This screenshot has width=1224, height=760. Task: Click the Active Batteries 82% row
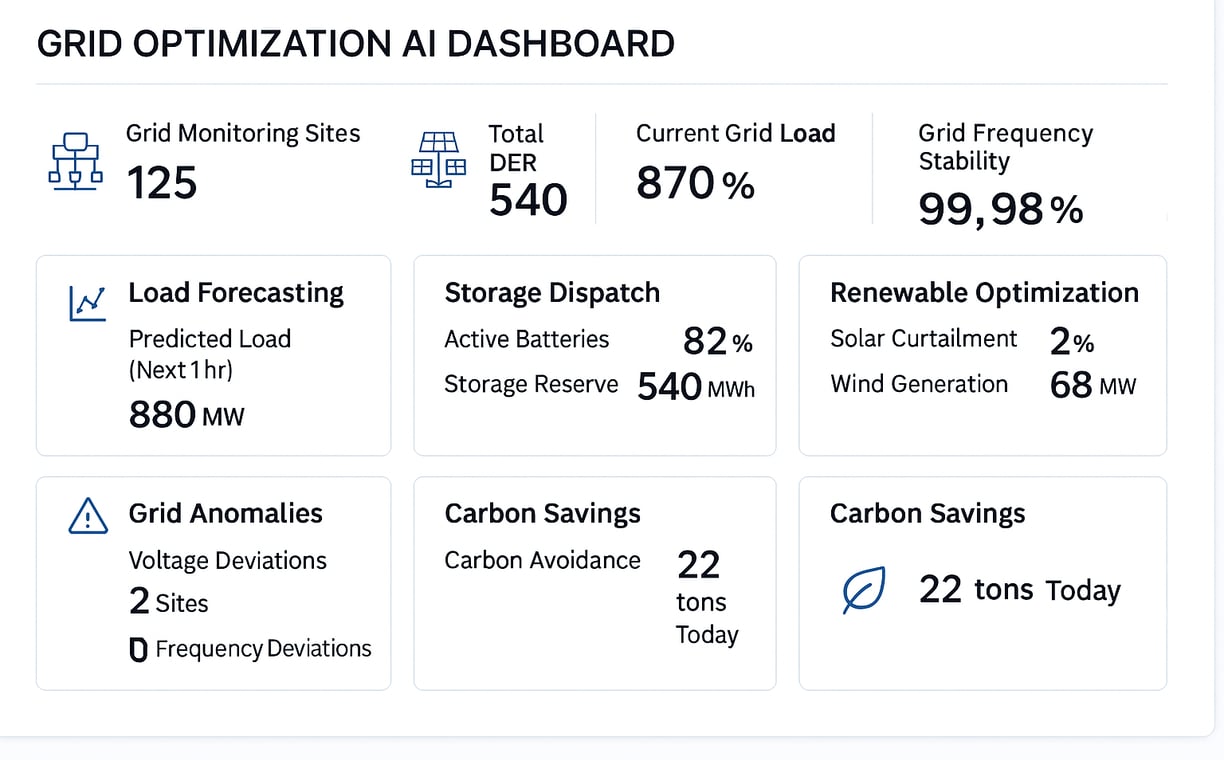(x=598, y=341)
